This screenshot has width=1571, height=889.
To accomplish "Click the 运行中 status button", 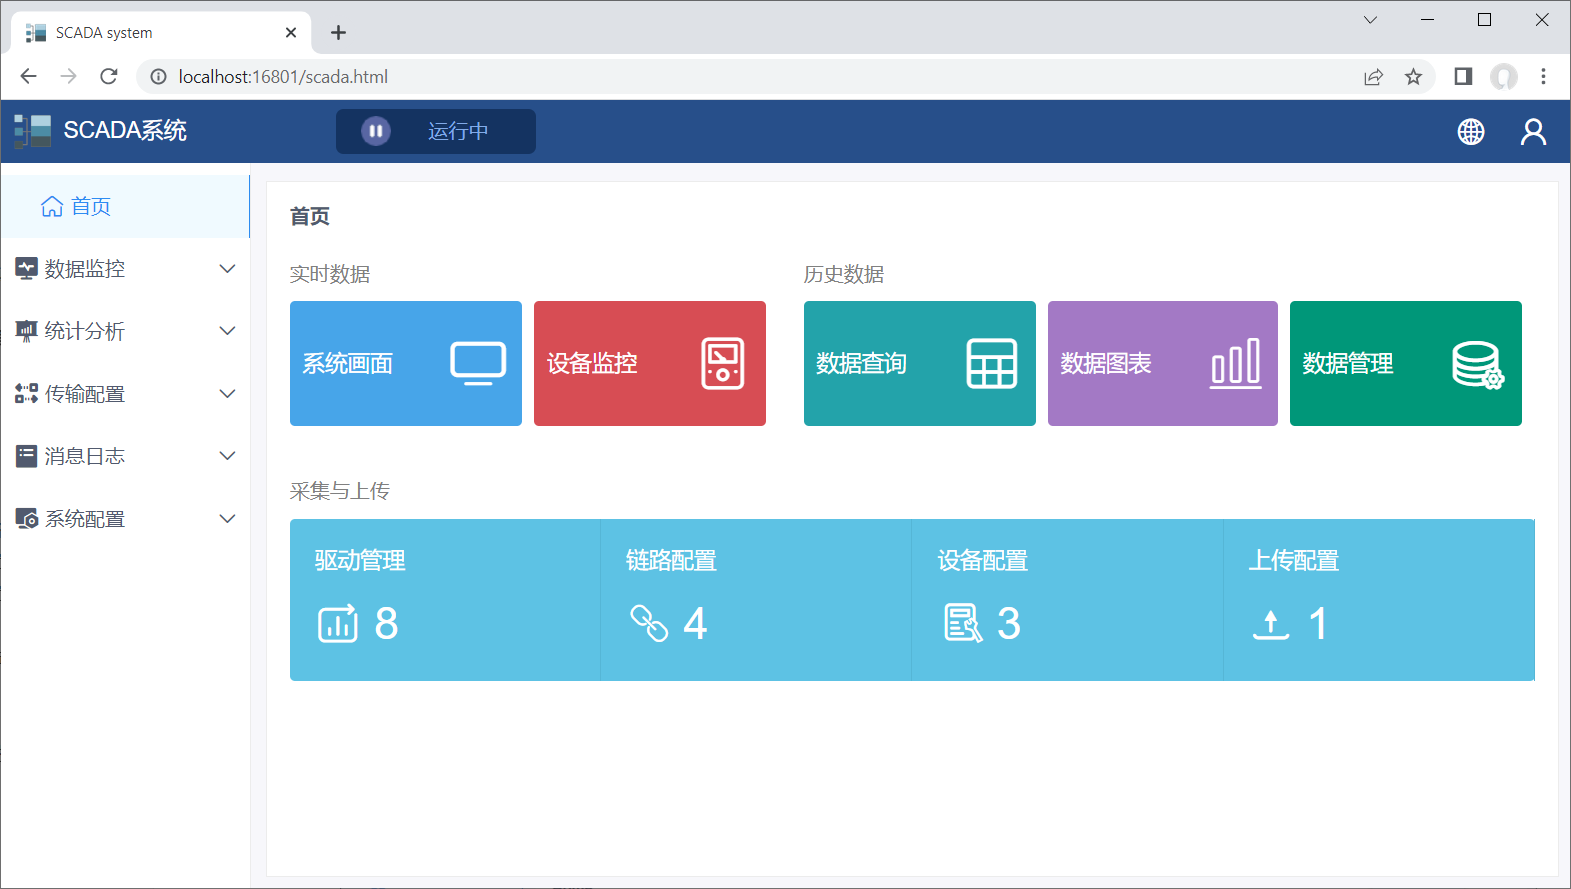I will tap(436, 131).
